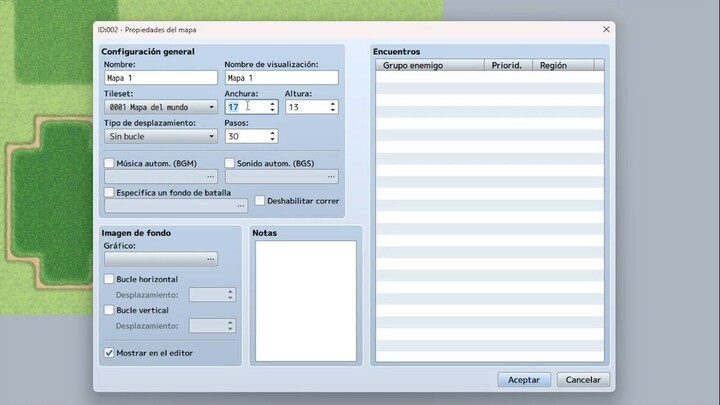Click the Cancelar button
This screenshot has width=720, height=405.
pyautogui.click(x=583, y=380)
